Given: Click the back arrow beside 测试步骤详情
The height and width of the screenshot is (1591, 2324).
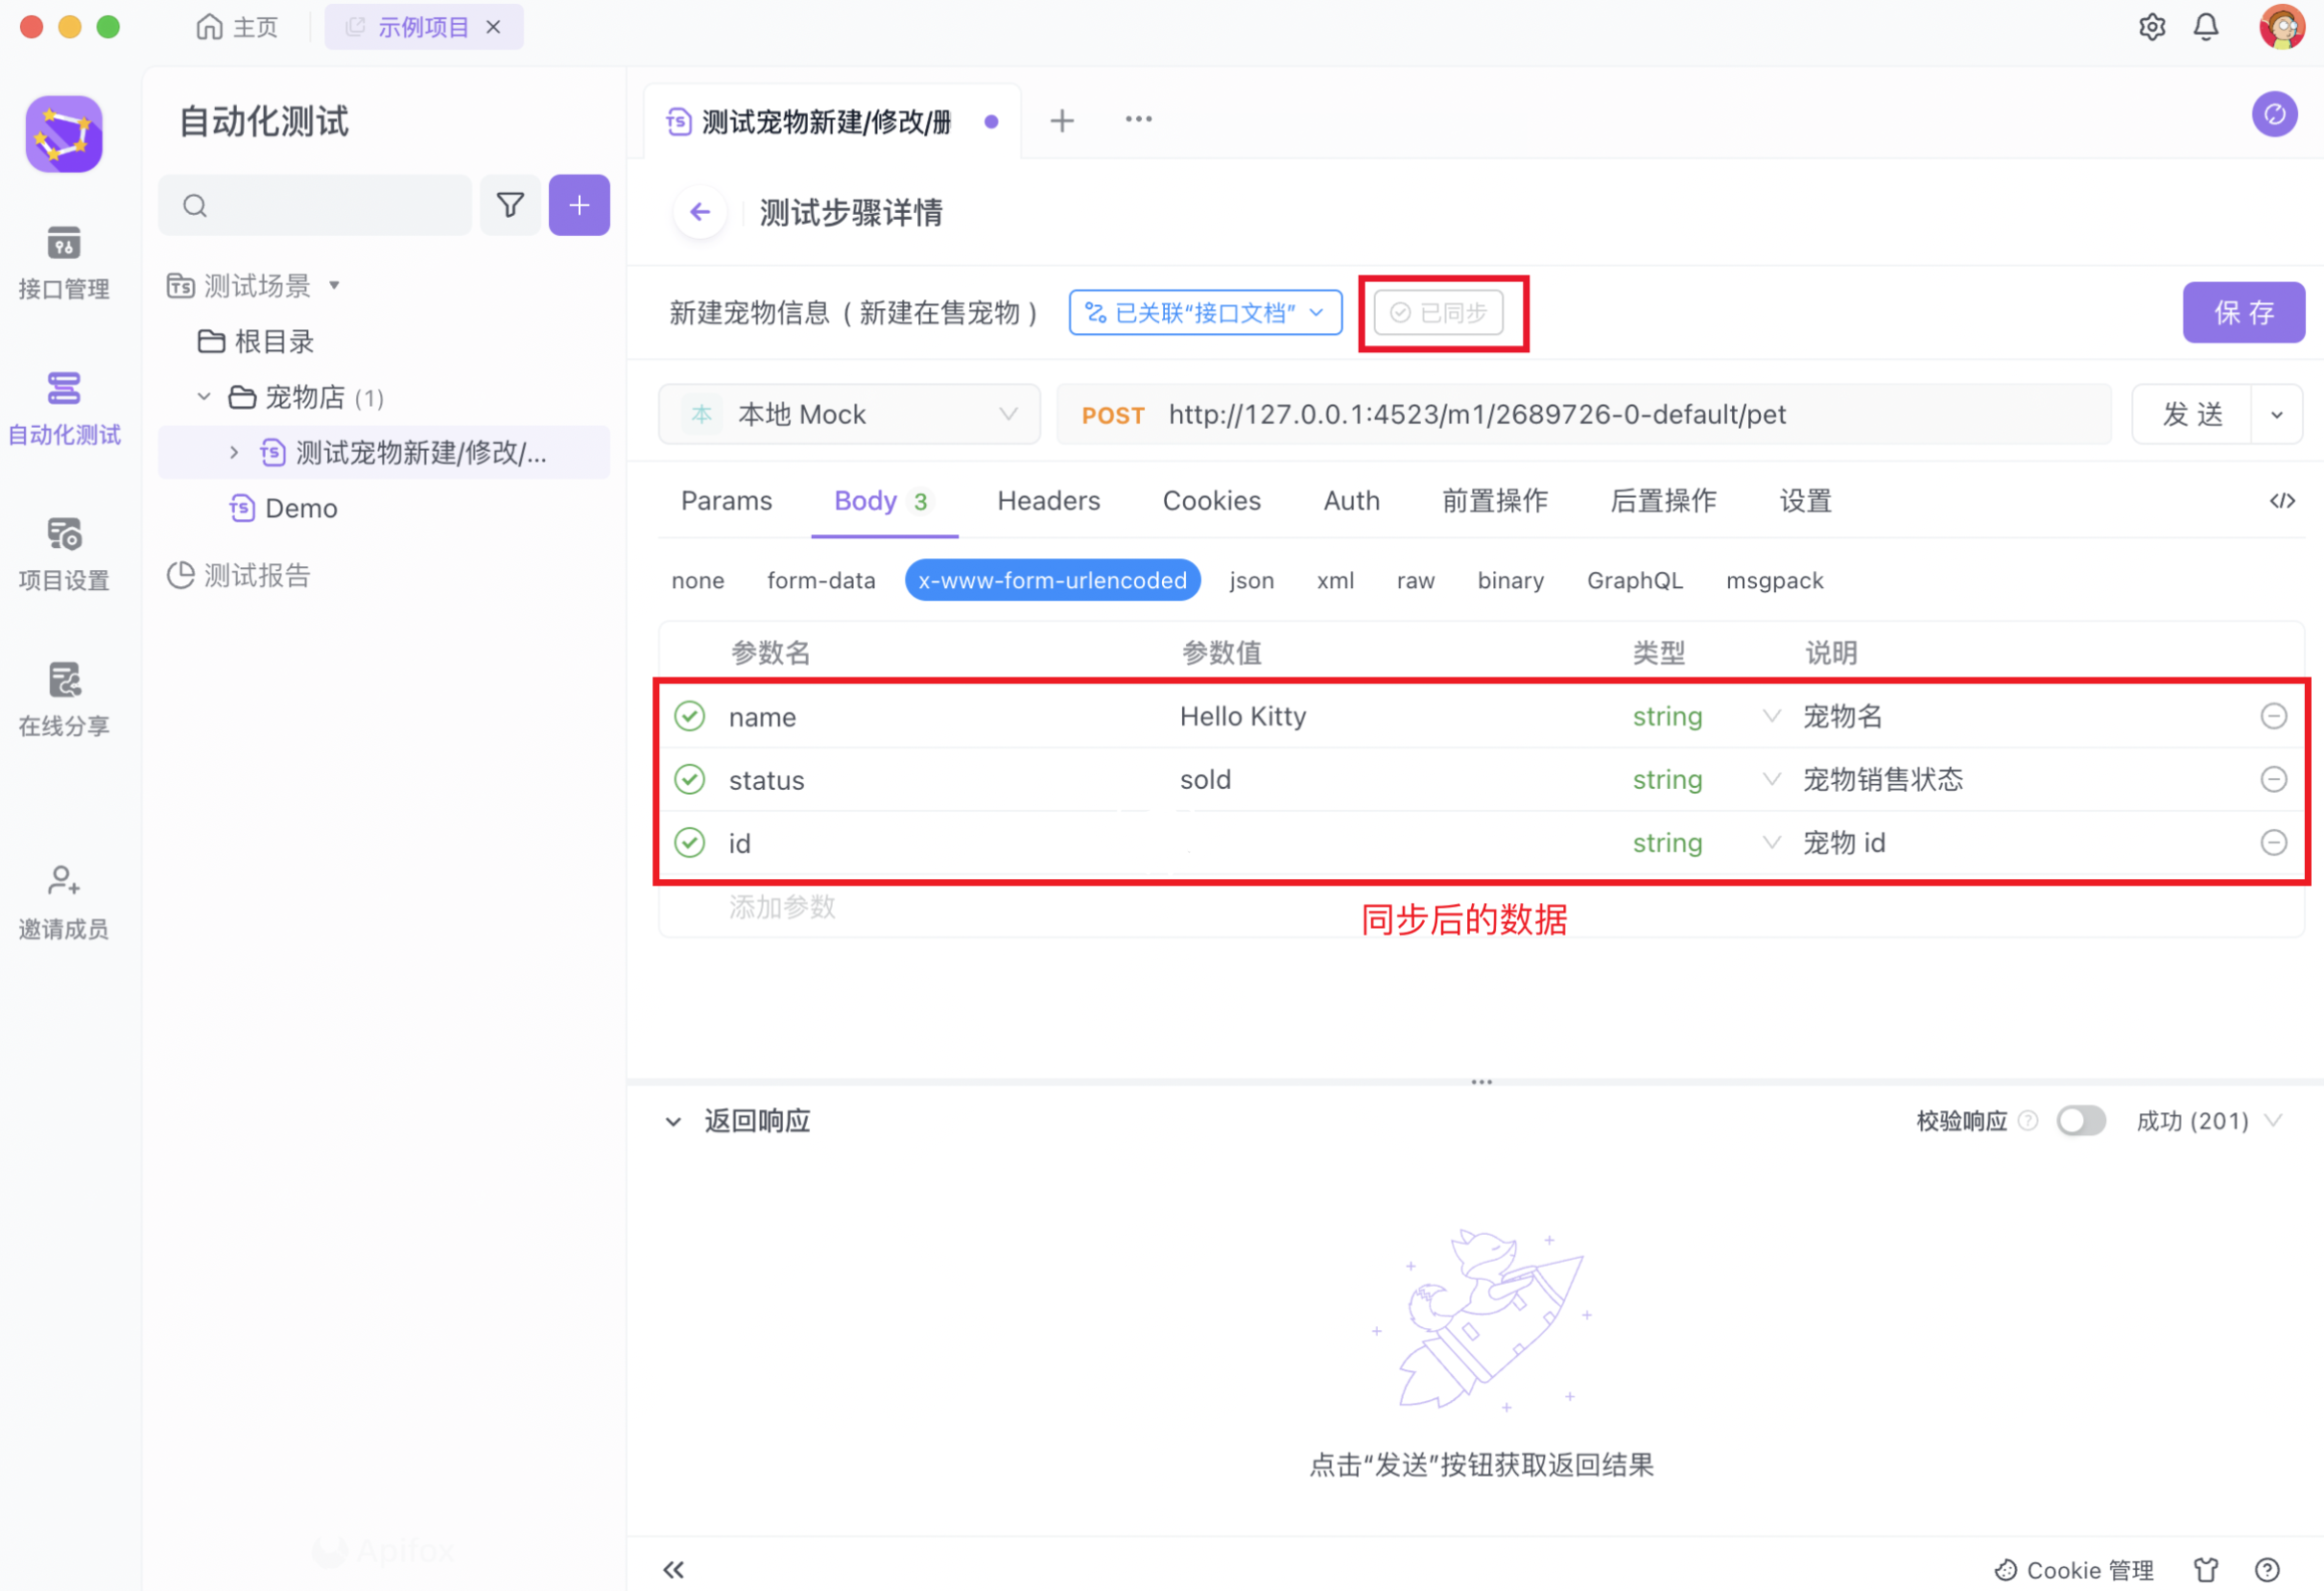Looking at the screenshot, I should [x=700, y=212].
